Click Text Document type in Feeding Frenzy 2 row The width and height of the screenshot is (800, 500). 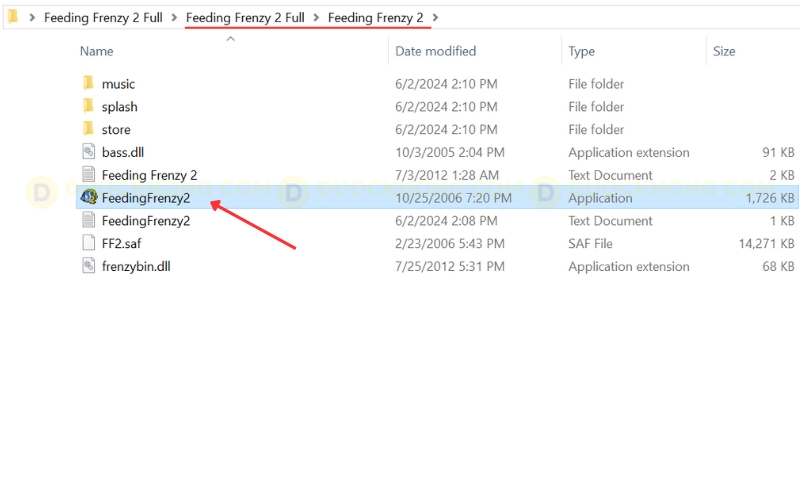(x=610, y=175)
